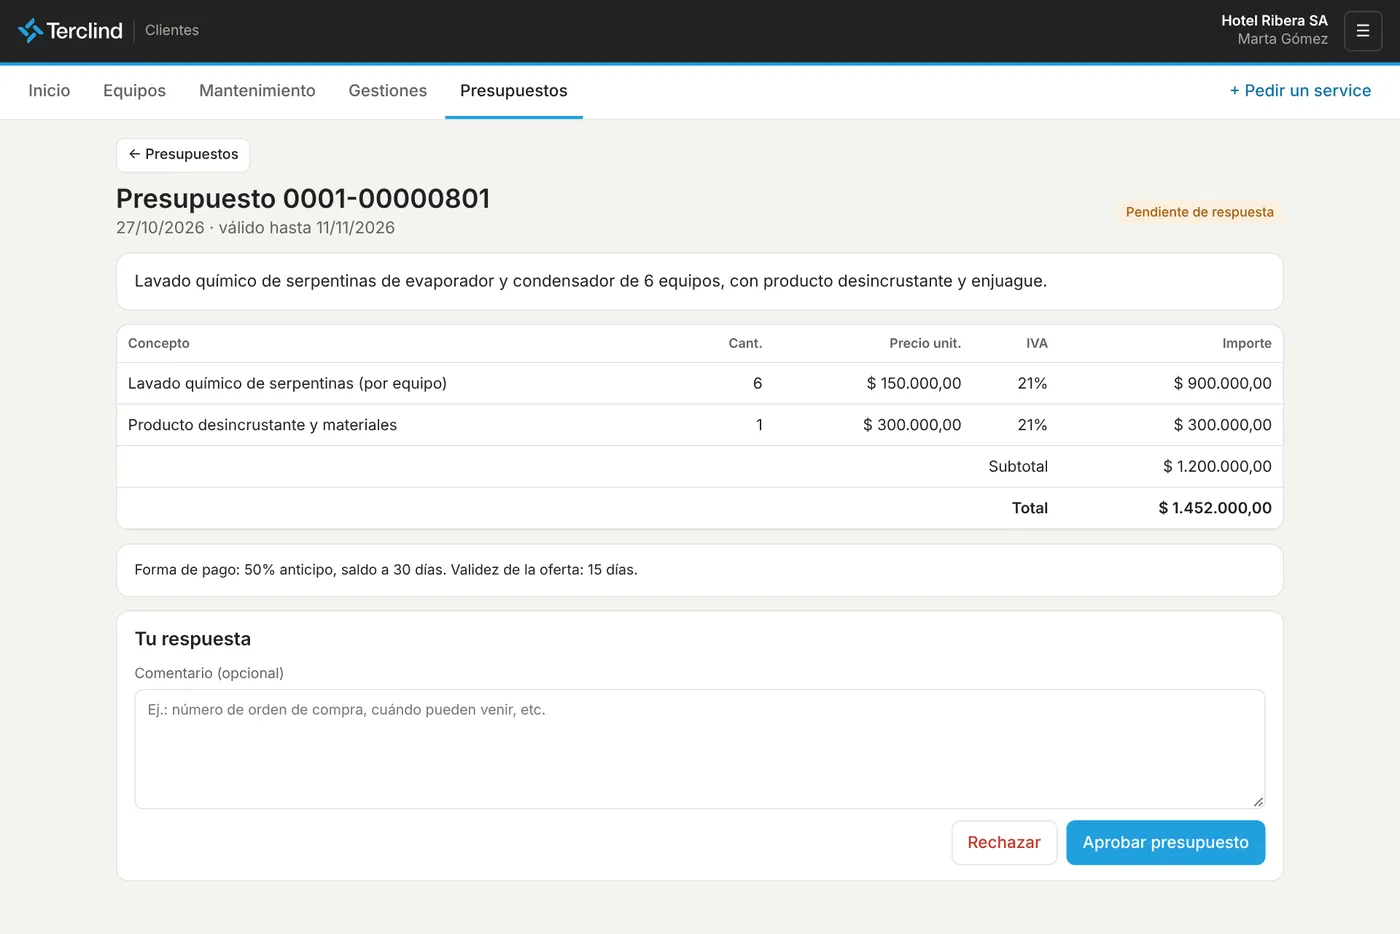The image size is (1400, 934).
Task: Click the Precio unit. column header
Action: (x=925, y=344)
